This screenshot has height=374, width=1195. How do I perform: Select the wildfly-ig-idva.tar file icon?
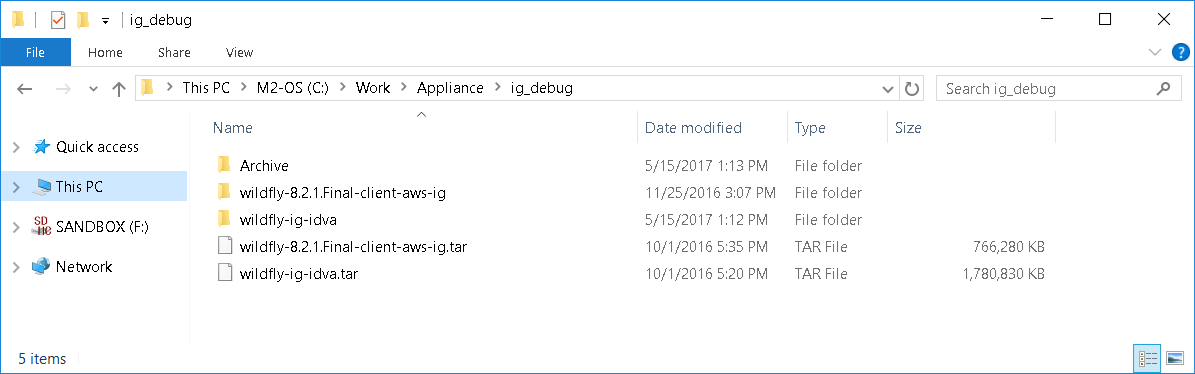point(224,273)
